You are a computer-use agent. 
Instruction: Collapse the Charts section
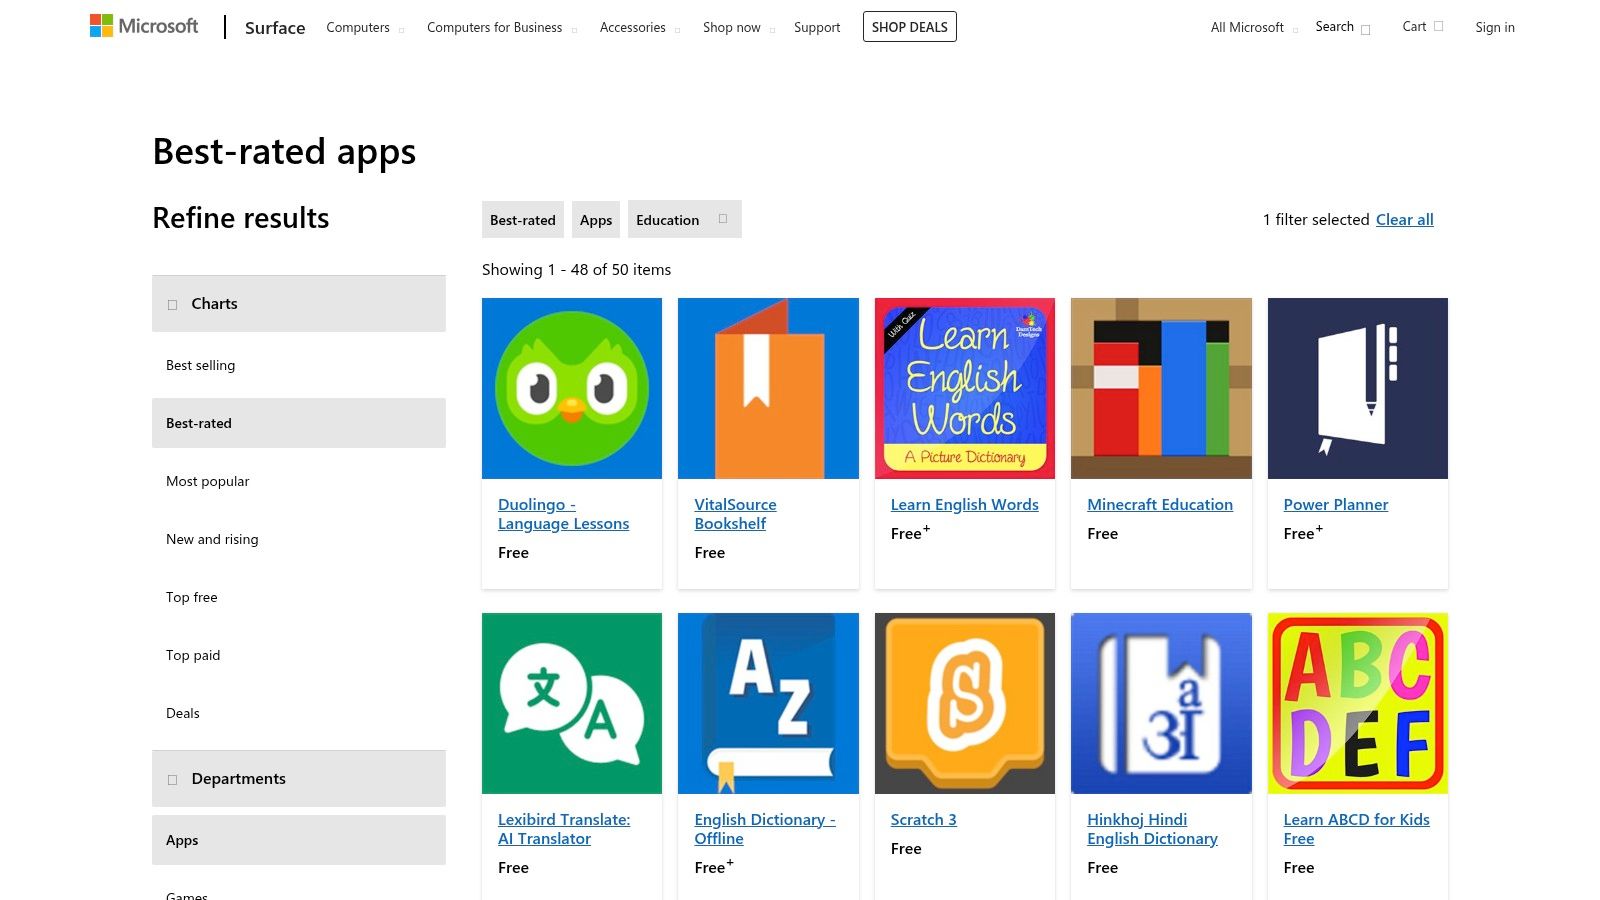tap(171, 303)
